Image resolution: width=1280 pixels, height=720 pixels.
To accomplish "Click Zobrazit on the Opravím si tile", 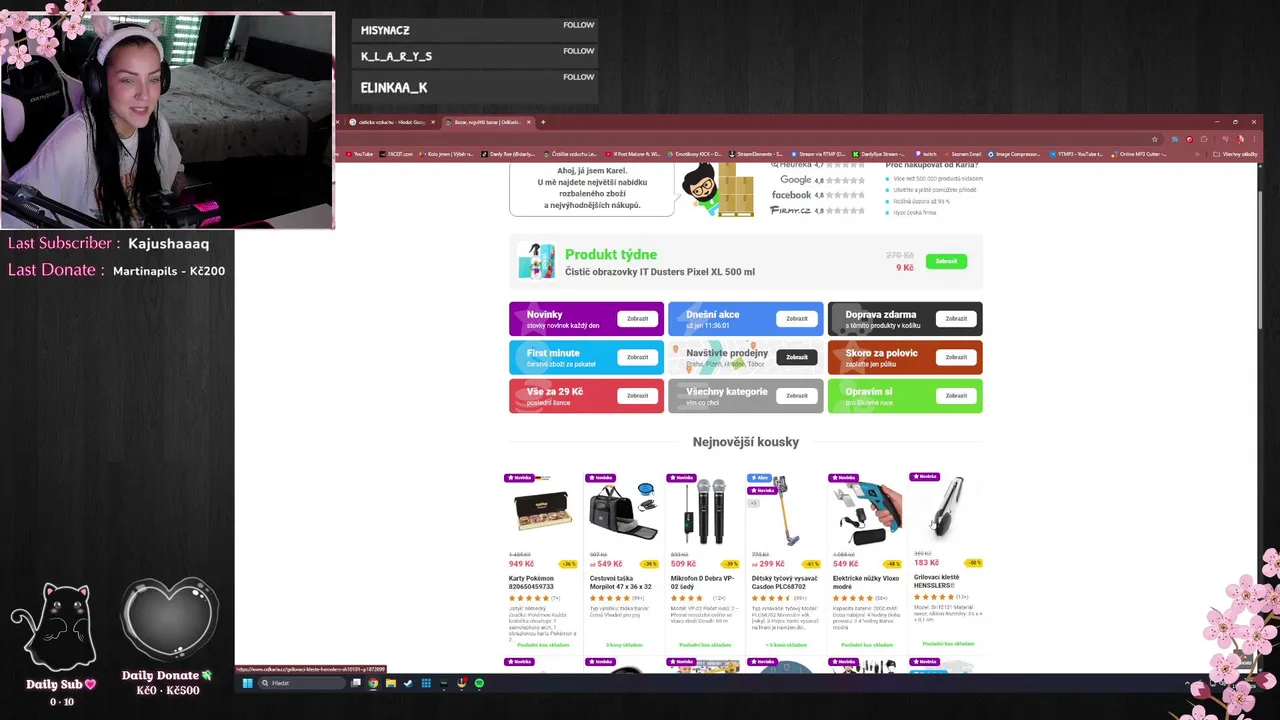I will 956,396.
